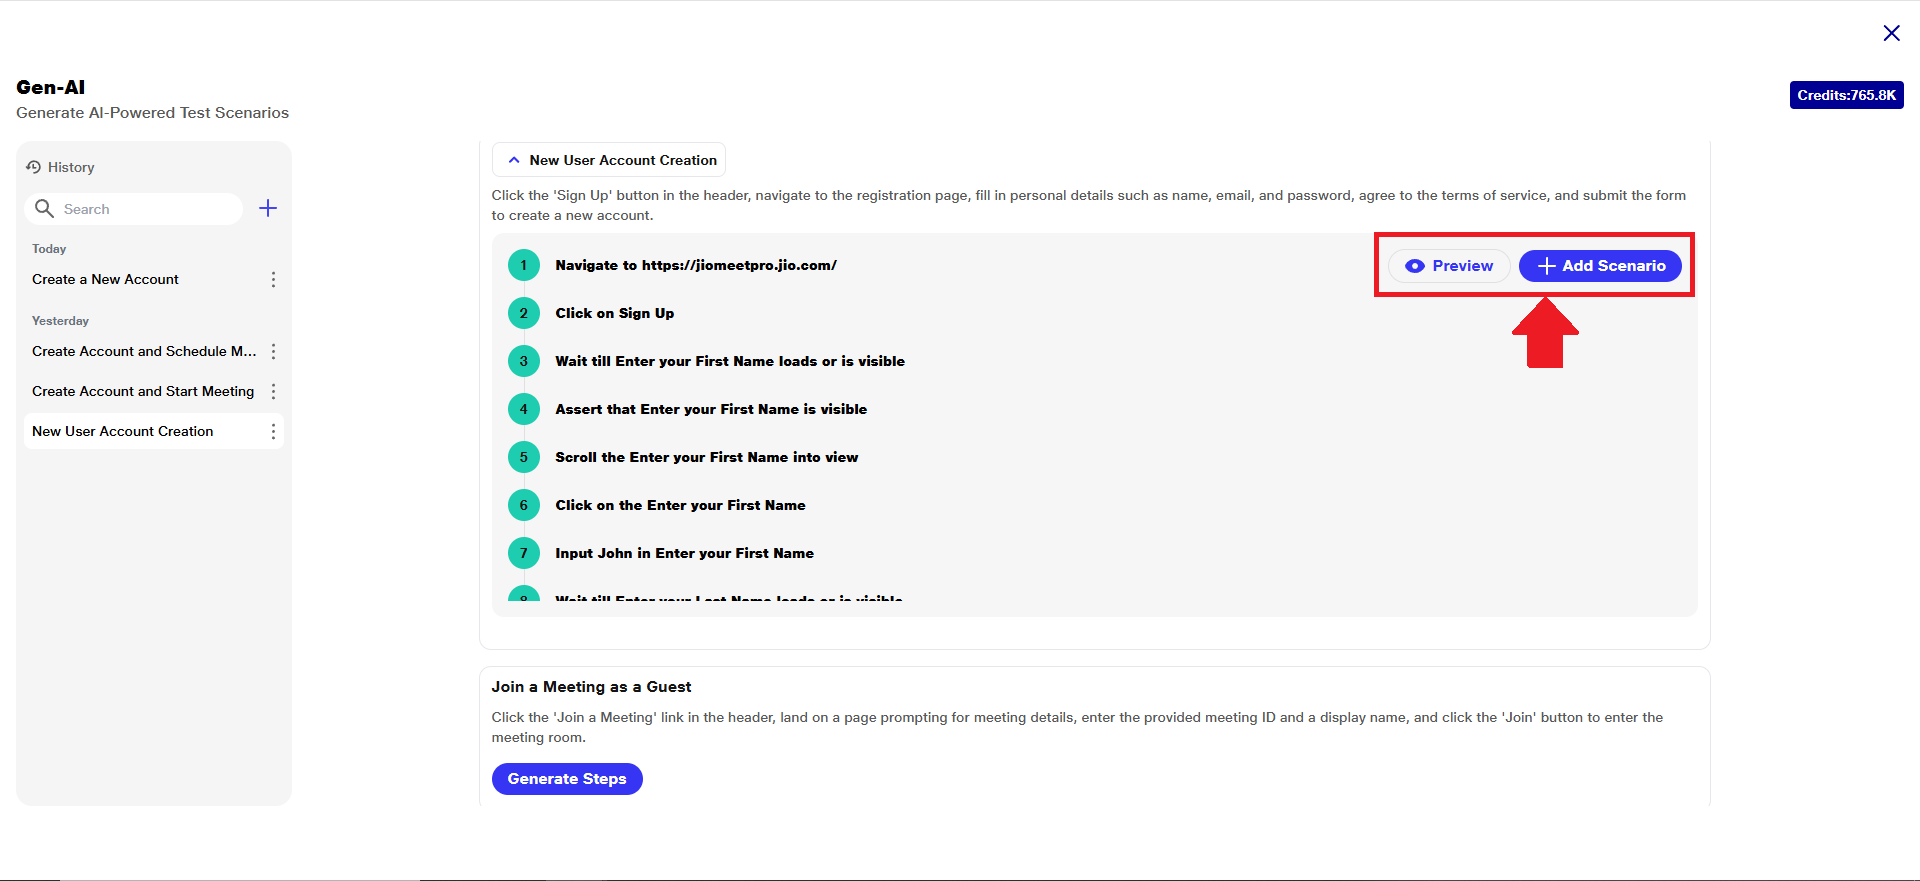Select Create a New Account history item
The width and height of the screenshot is (1920, 881).
point(105,280)
